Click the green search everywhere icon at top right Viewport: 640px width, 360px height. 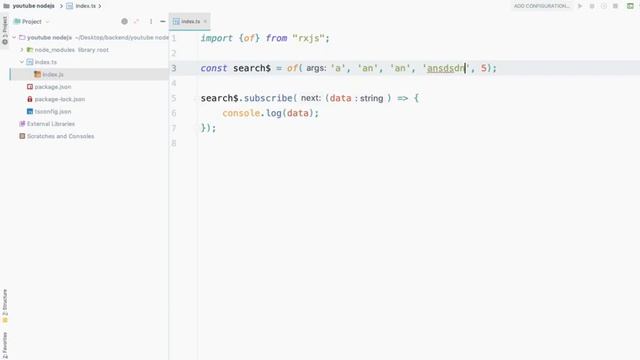[630, 6]
